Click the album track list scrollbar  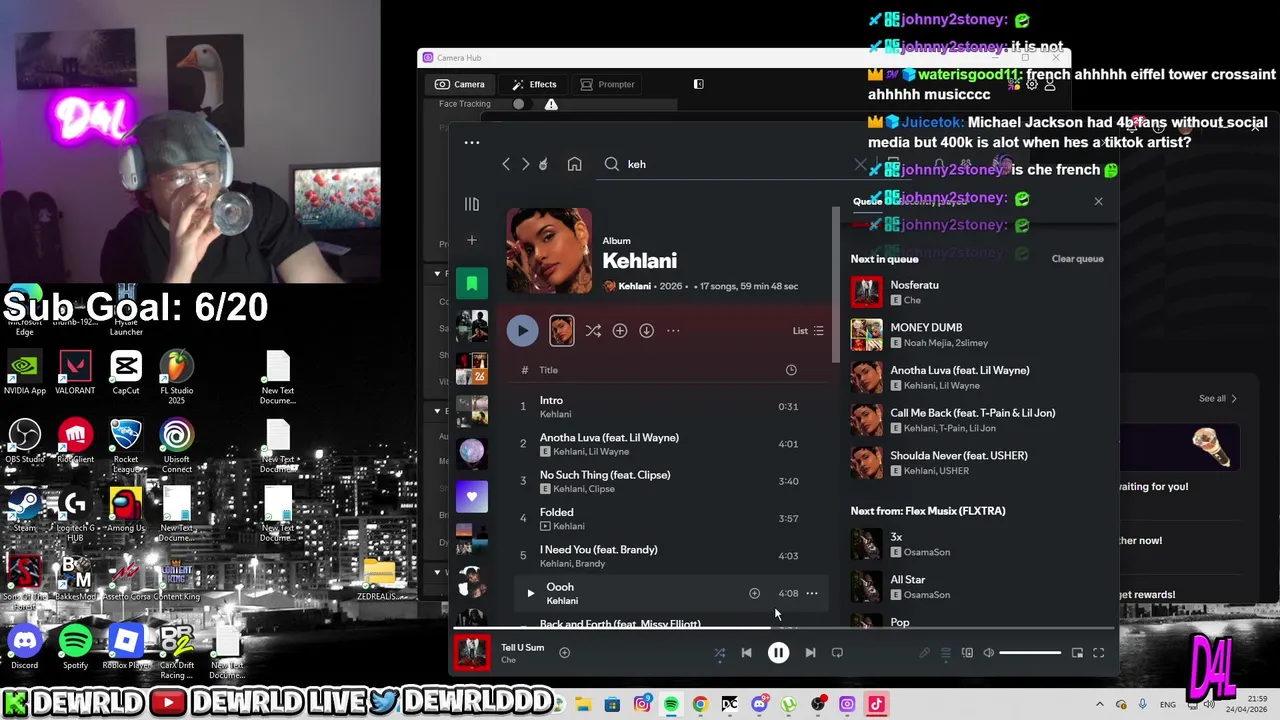836,285
